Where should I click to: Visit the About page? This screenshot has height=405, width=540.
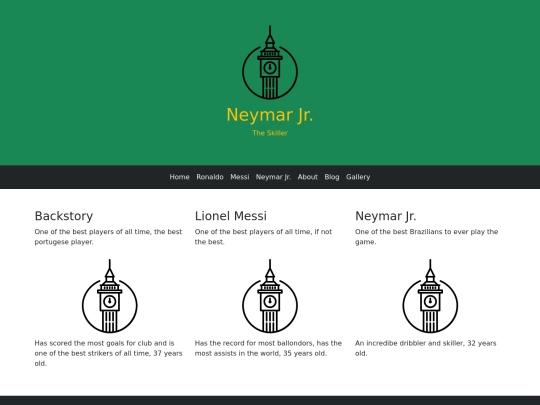pos(308,177)
